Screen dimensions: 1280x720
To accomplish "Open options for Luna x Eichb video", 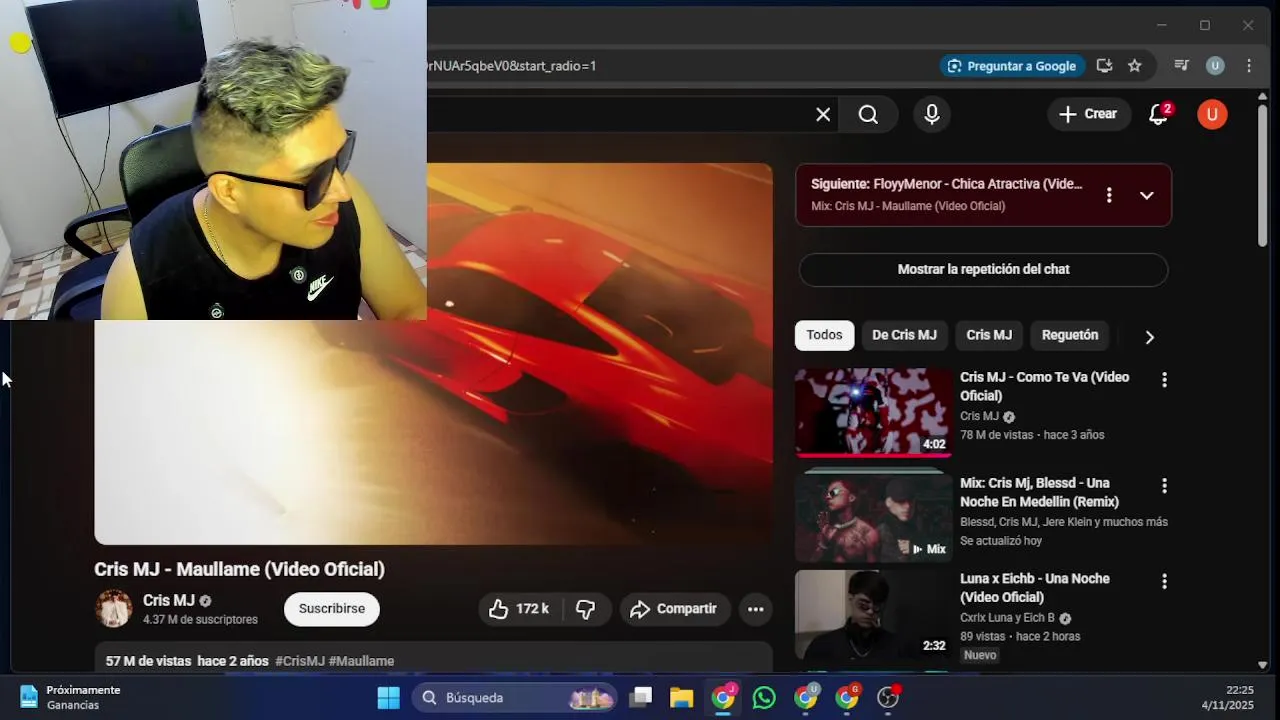I will 1164,581.
